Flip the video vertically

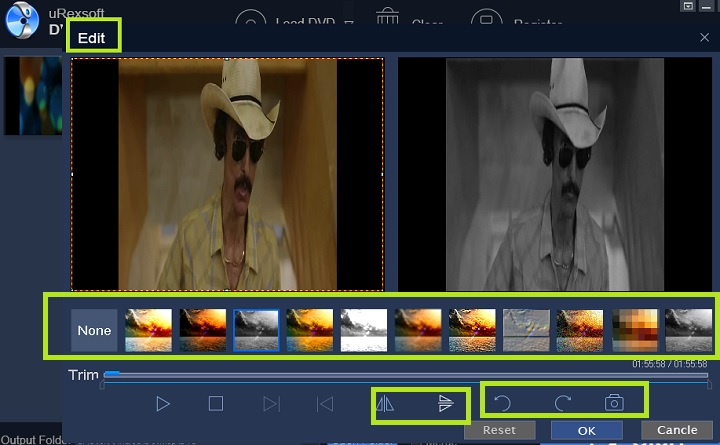click(x=445, y=403)
